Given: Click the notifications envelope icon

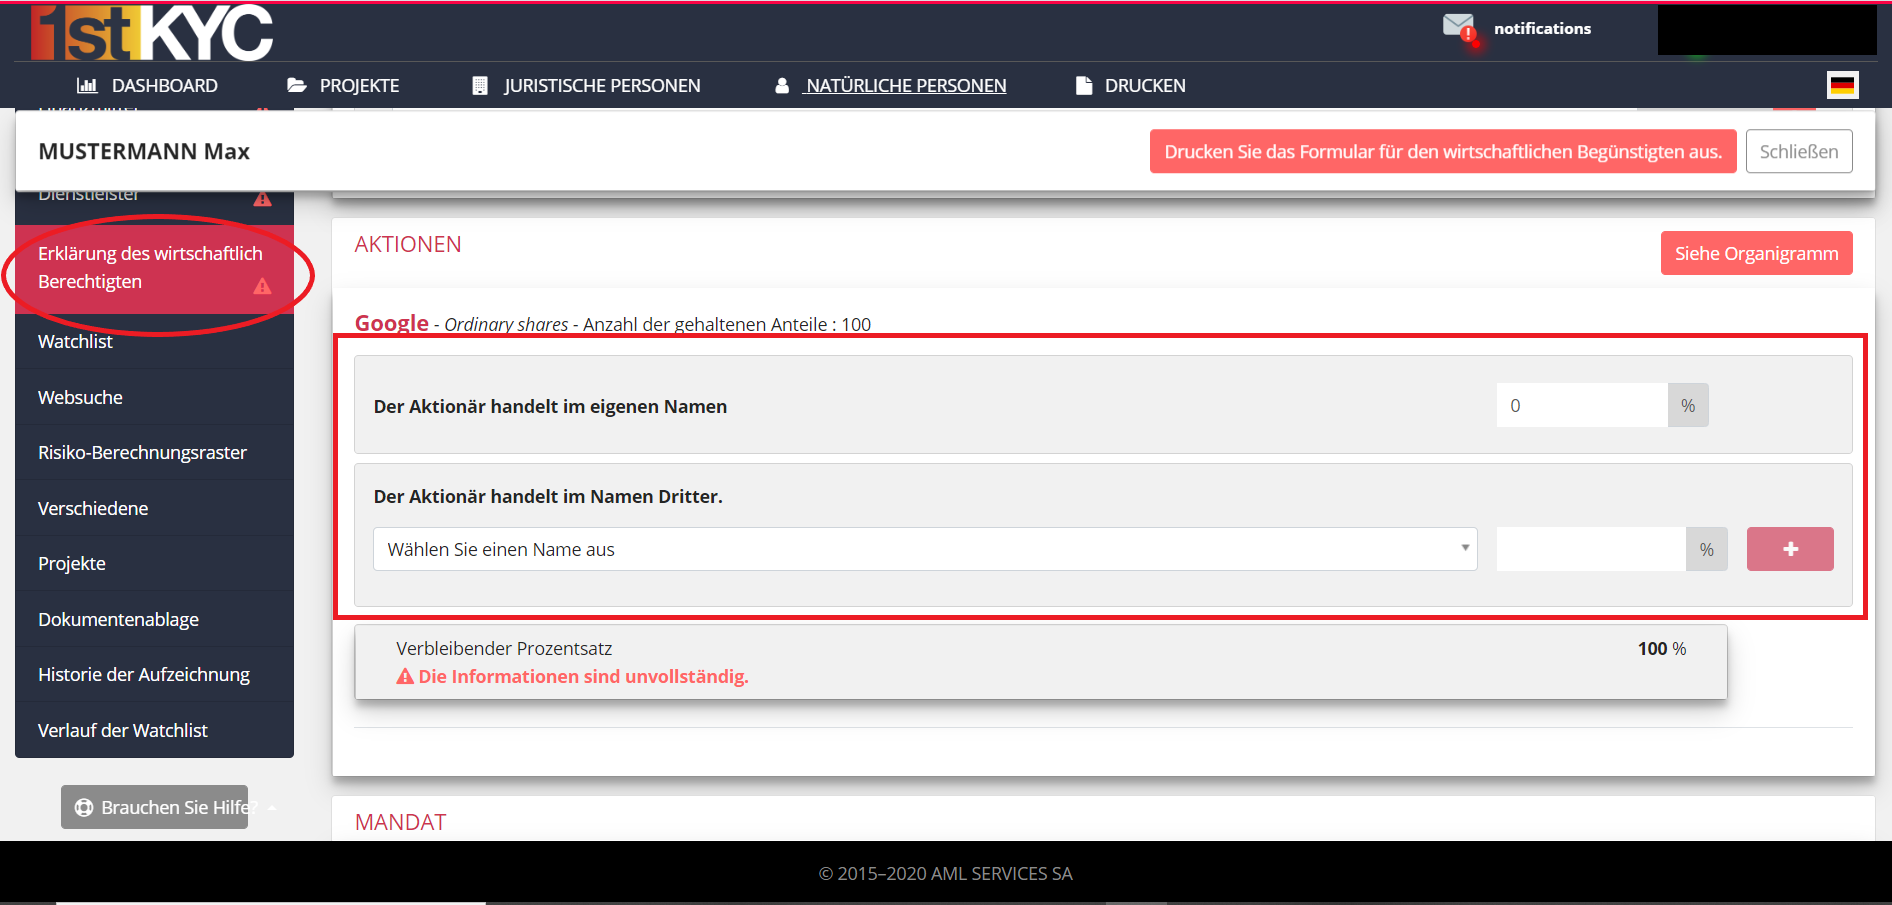Looking at the screenshot, I should click(1459, 28).
